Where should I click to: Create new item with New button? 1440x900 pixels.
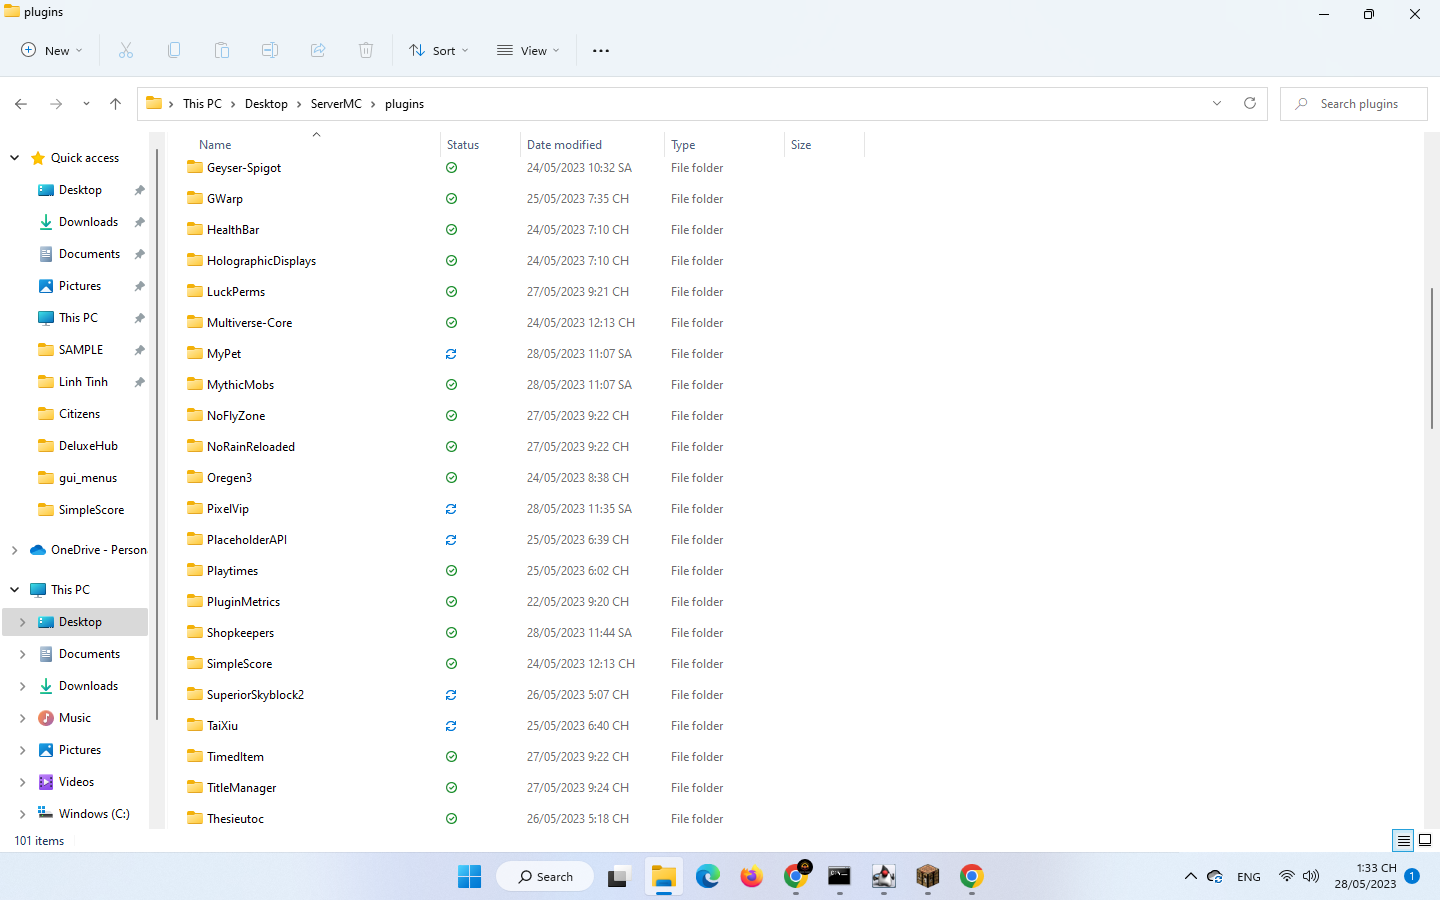(x=52, y=50)
